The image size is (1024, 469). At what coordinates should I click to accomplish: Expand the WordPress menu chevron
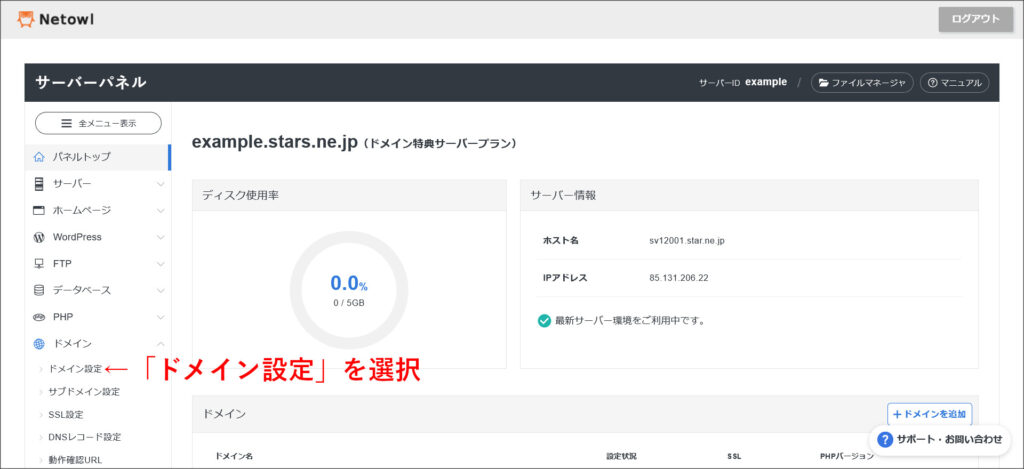tap(160, 238)
